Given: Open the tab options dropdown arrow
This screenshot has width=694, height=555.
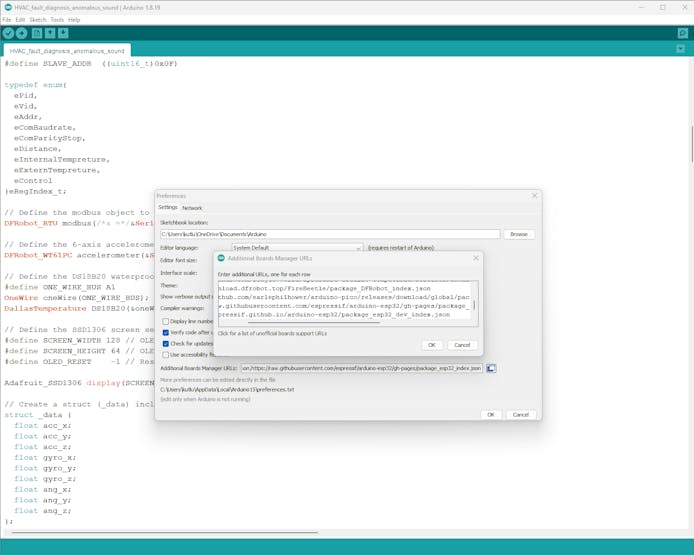Looking at the screenshot, I should pos(682,50).
